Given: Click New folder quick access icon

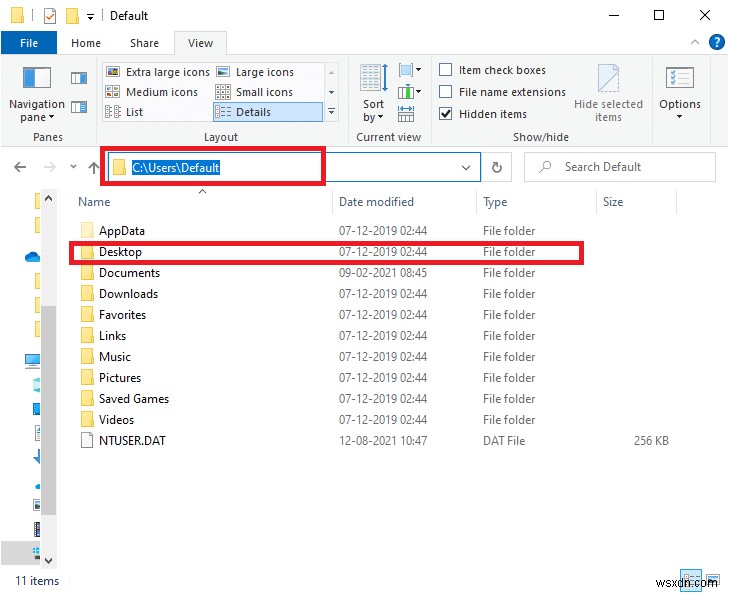Looking at the screenshot, I should tap(72, 16).
